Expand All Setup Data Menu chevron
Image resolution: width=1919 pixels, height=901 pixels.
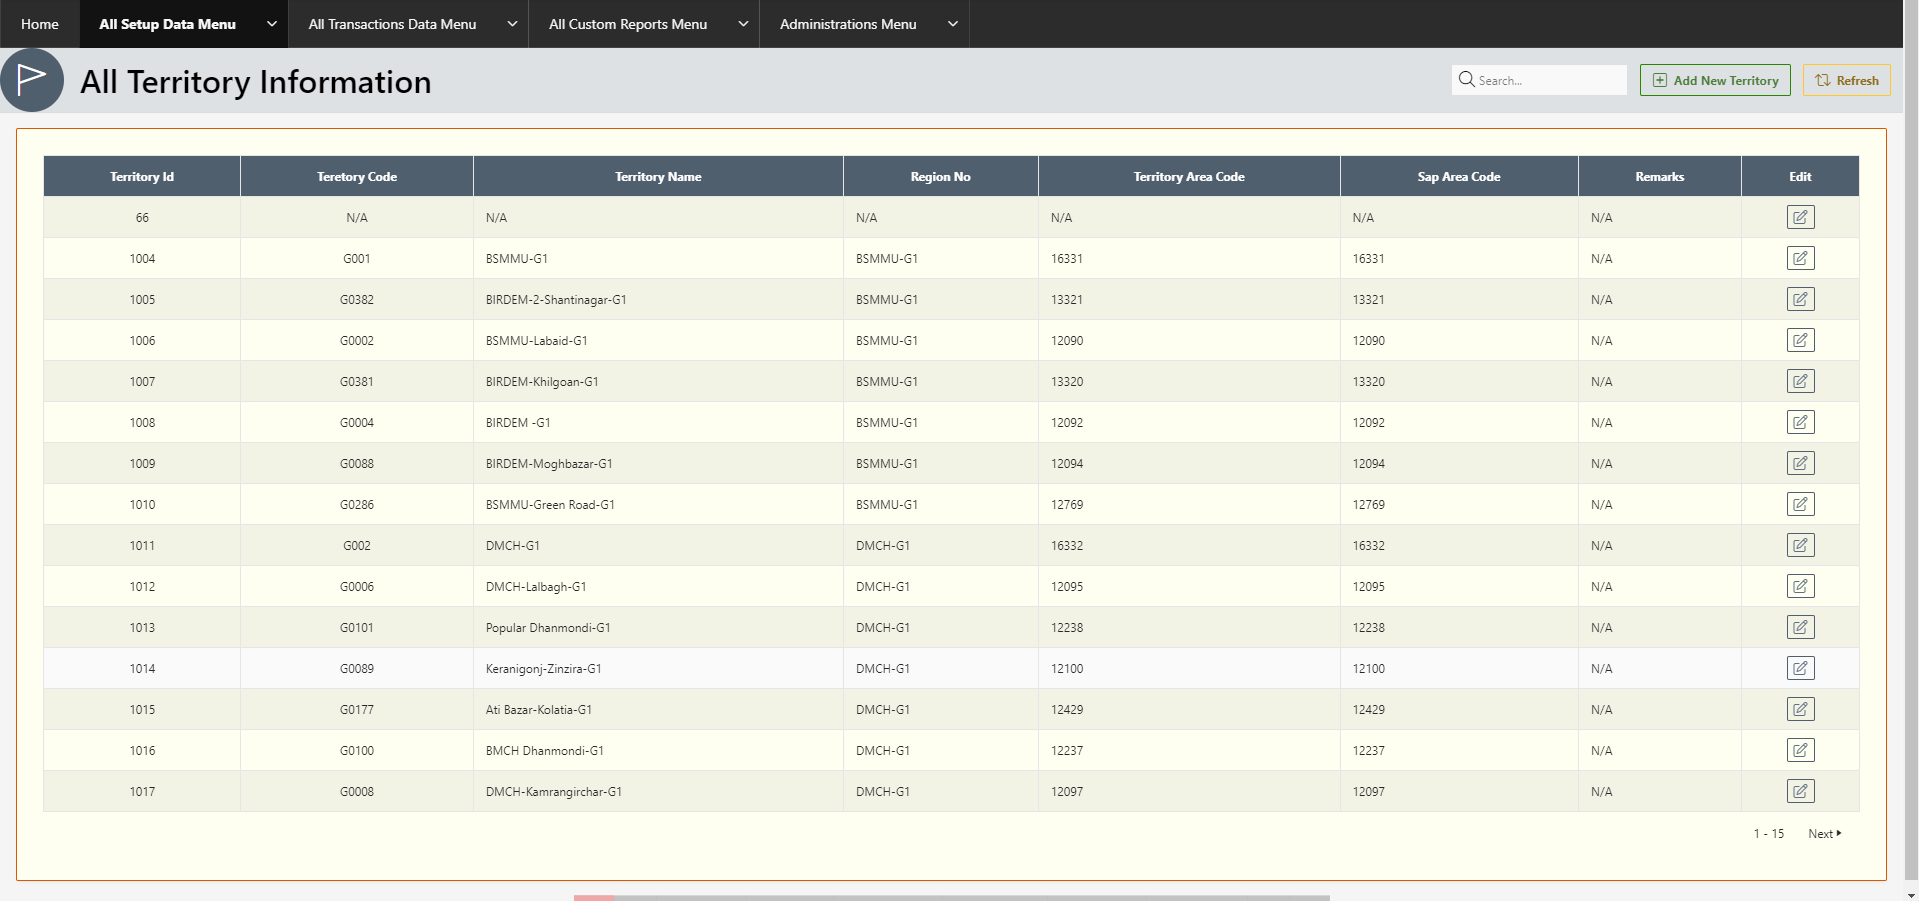[x=271, y=24]
